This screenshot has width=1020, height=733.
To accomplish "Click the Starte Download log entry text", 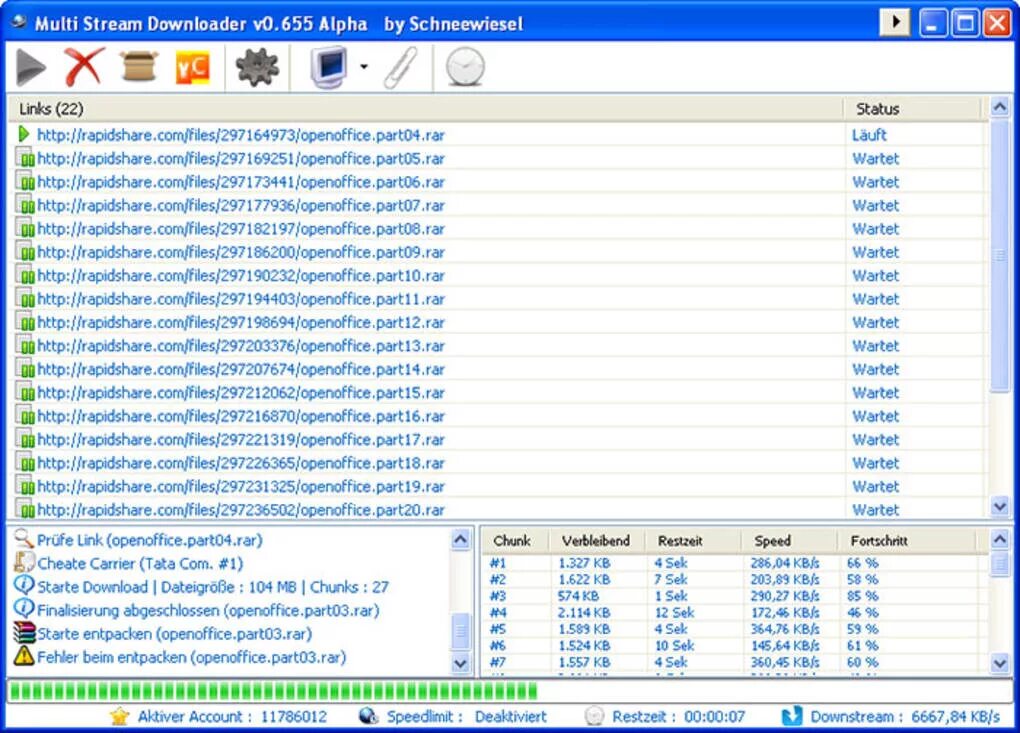I will 213,587.
